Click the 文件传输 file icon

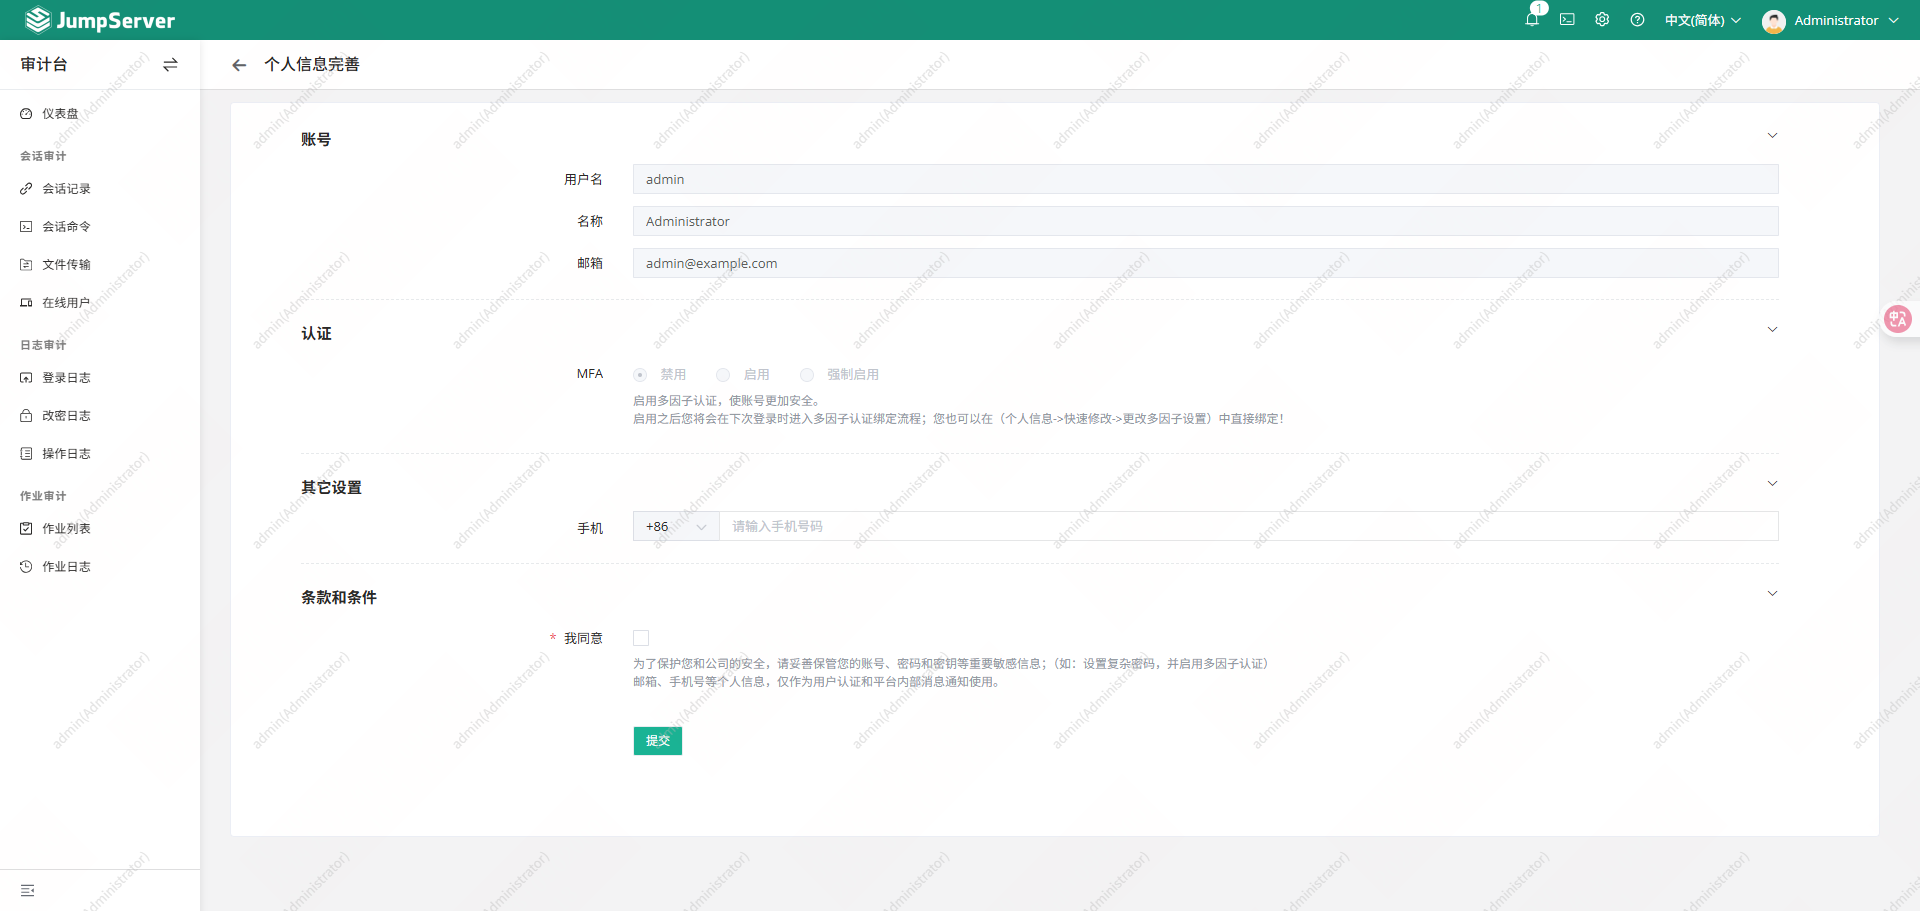click(26, 265)
